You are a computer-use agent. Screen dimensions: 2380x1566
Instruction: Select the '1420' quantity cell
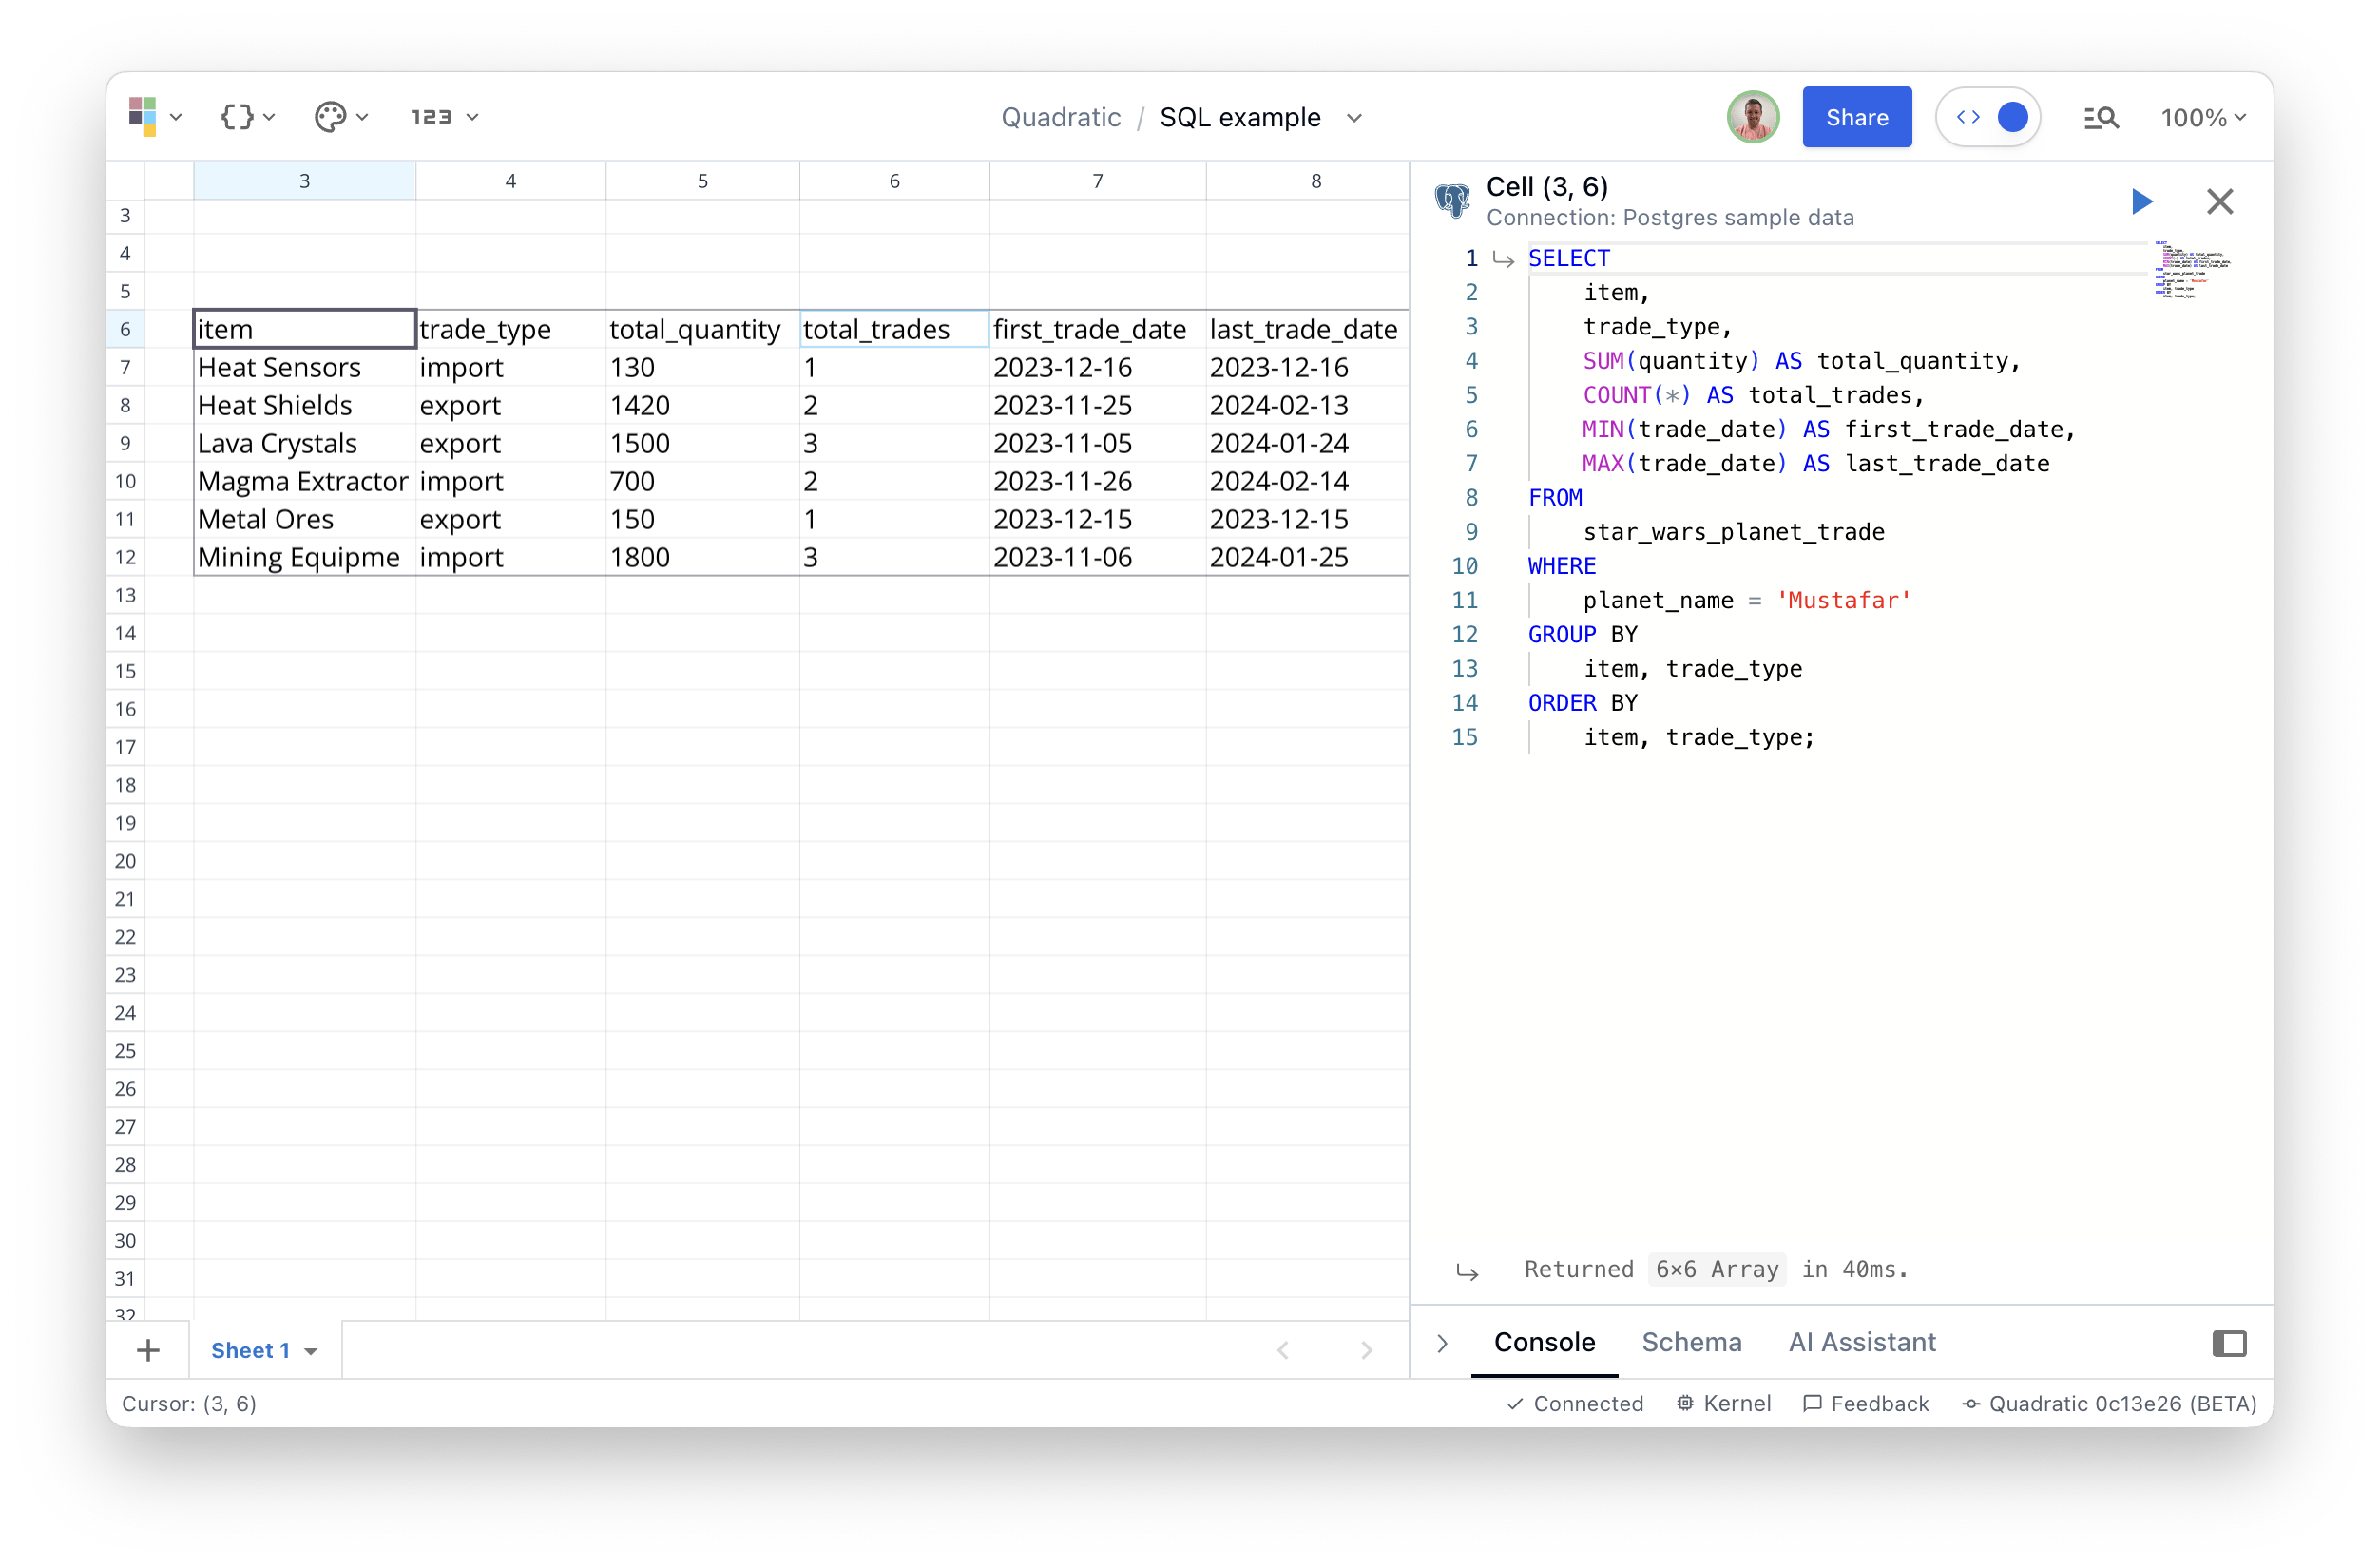[702, 405]
